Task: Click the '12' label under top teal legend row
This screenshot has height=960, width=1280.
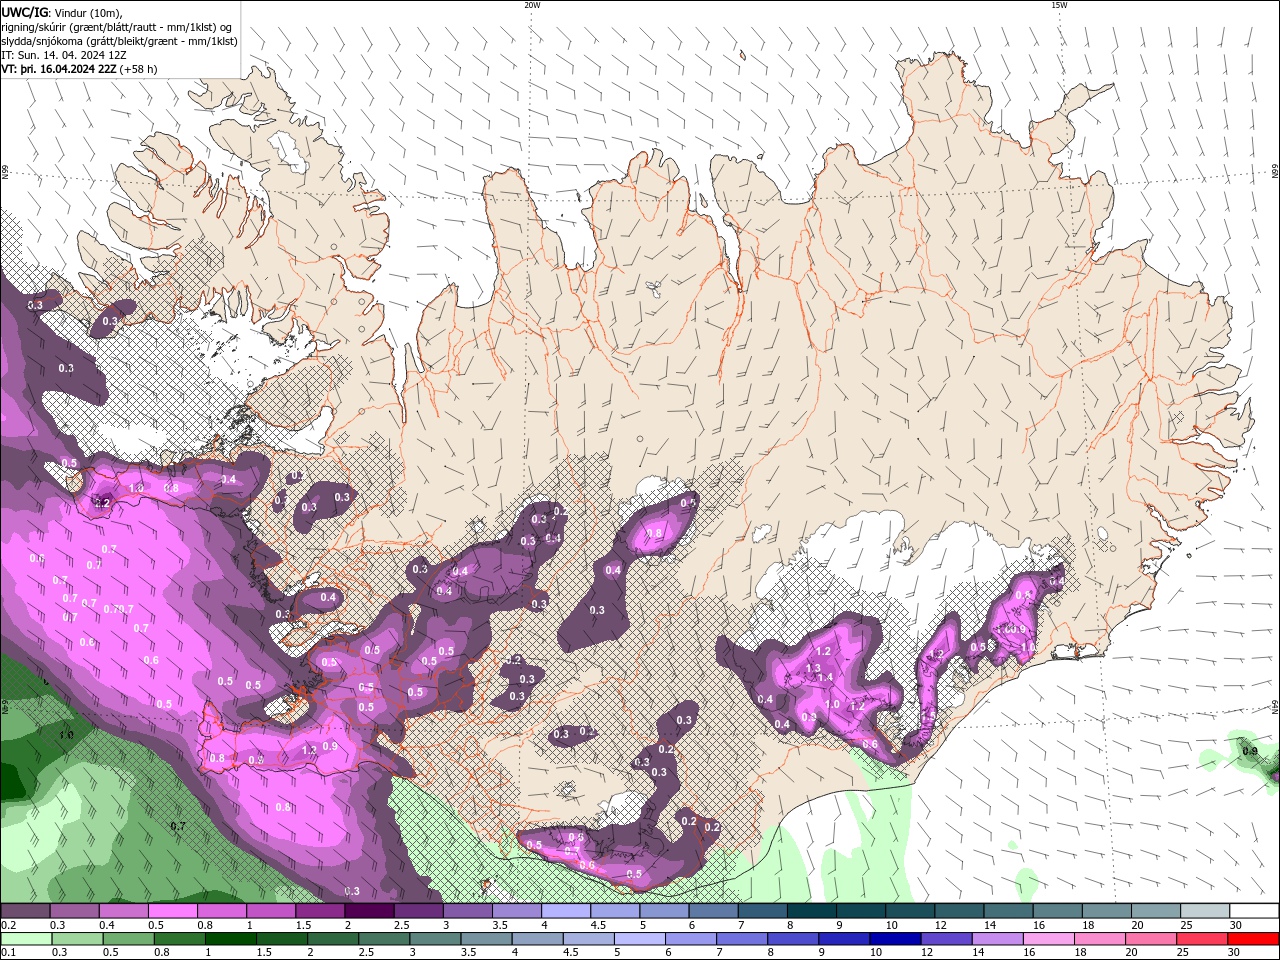Action: point(940,925)
